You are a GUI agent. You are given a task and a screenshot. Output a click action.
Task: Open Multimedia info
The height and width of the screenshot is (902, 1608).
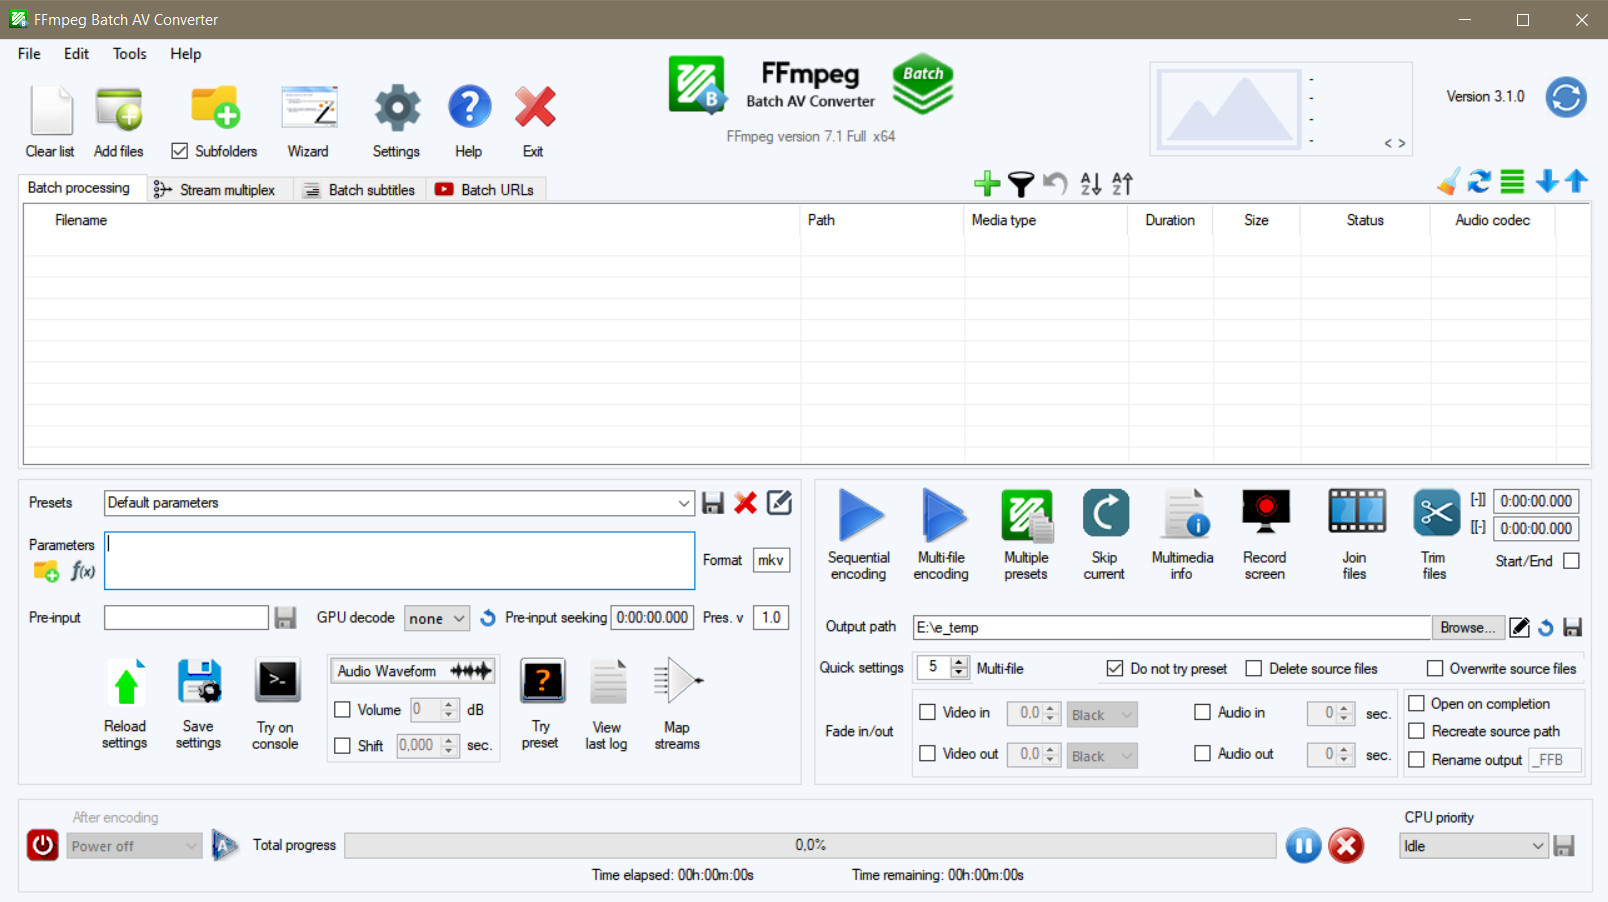[1184, 514]
